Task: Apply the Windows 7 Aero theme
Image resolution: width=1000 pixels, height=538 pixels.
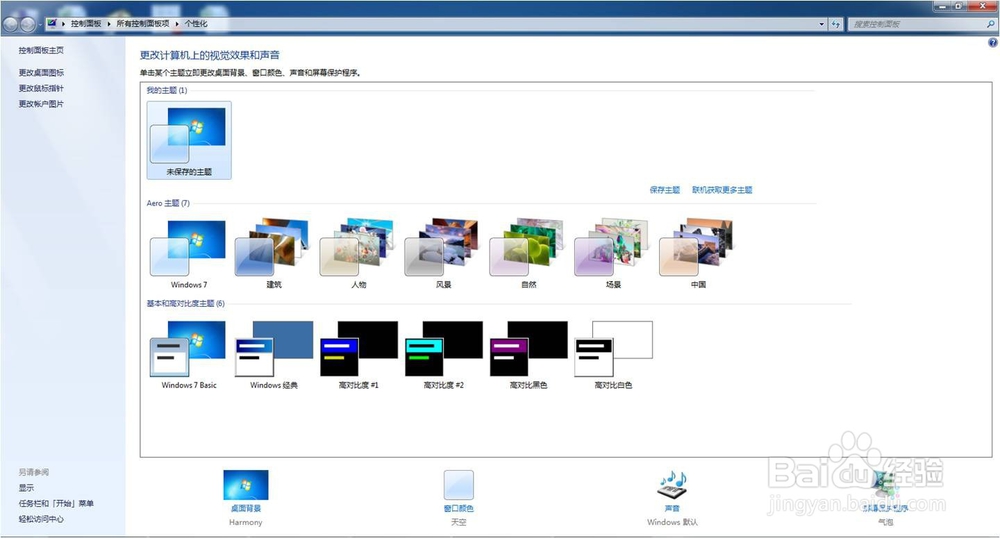Action: [x=189, y=253]
